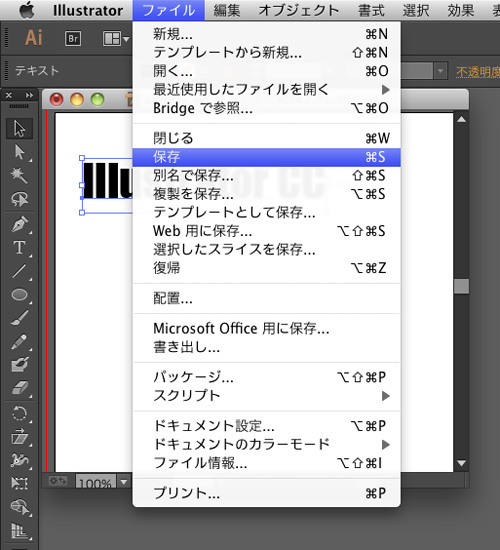The image size is (500, 550).
Task: Click the 不透明度 link in control bar
Action: (x=478, y=72)
